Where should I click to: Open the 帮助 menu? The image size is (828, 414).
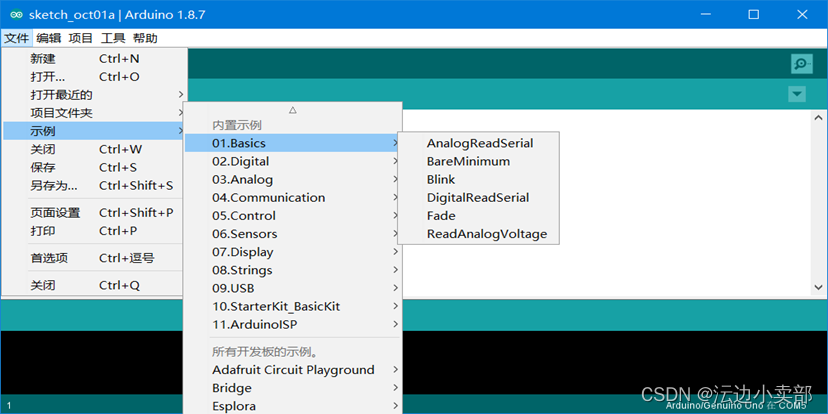click(145, 38)
